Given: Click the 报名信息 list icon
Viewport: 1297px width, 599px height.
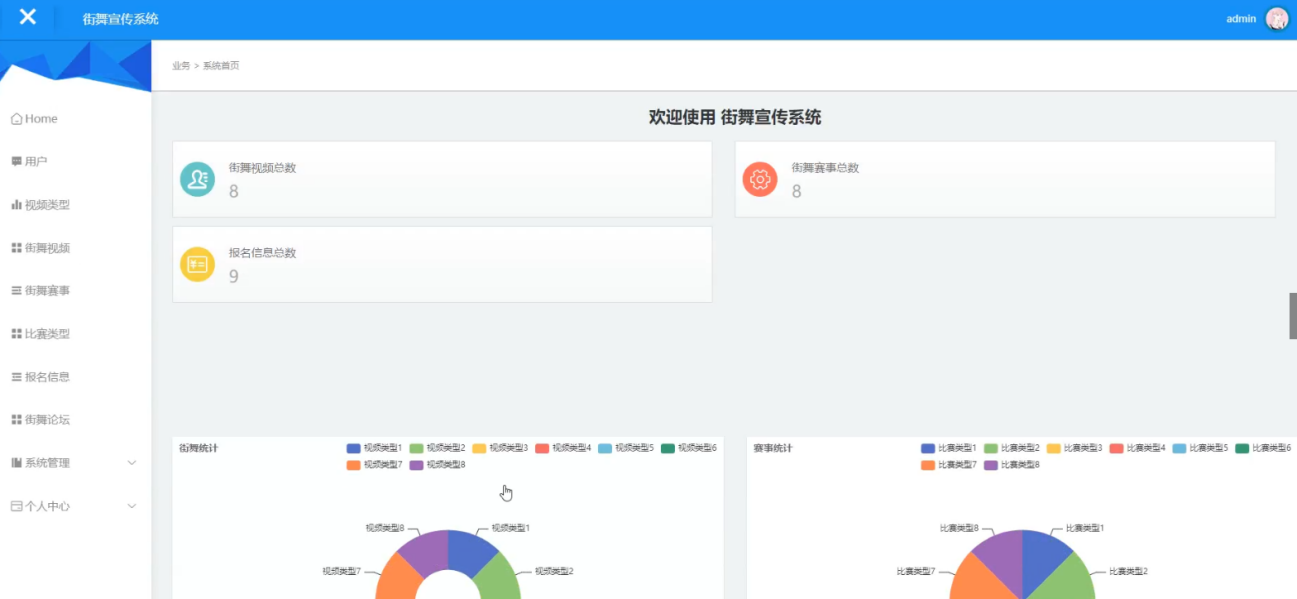Looking at the screenshot, I should click(x=16, y=377).
